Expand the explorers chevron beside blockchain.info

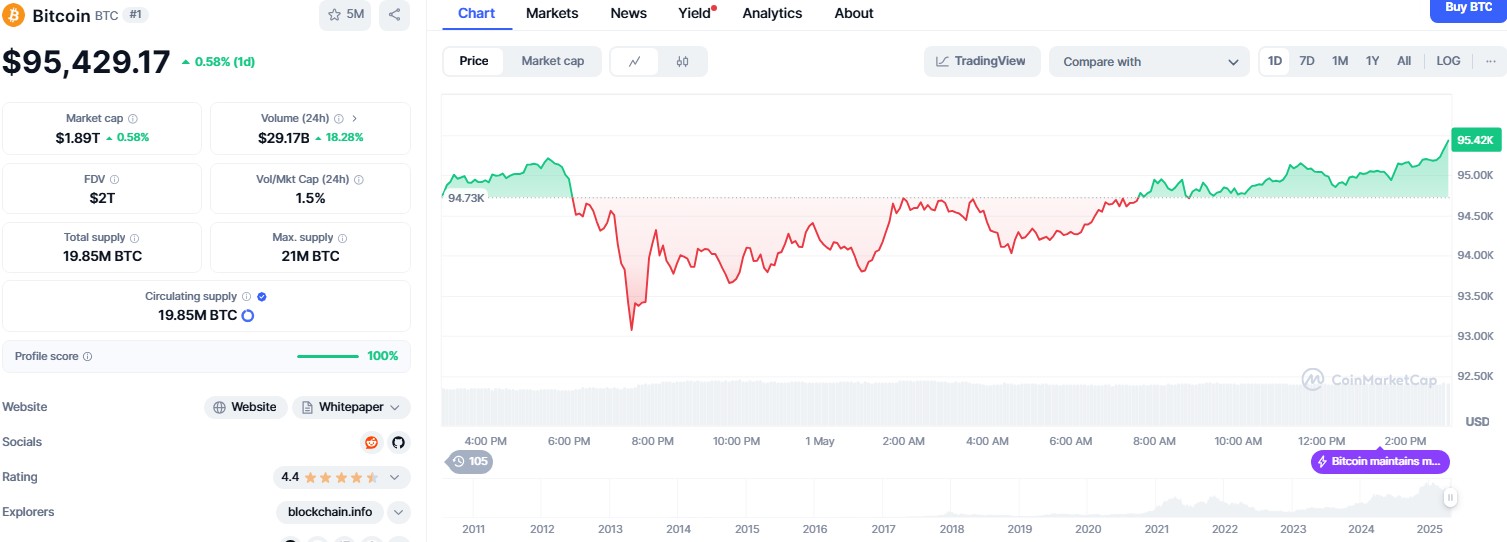click(398, 512)
